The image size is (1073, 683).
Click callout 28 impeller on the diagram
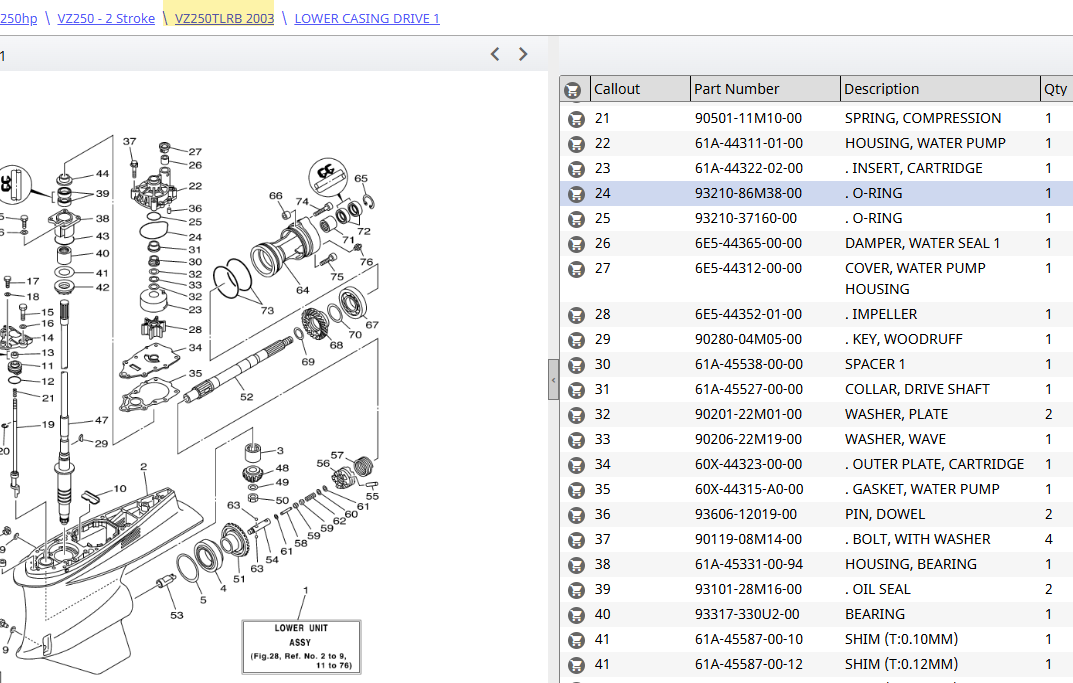195,329
